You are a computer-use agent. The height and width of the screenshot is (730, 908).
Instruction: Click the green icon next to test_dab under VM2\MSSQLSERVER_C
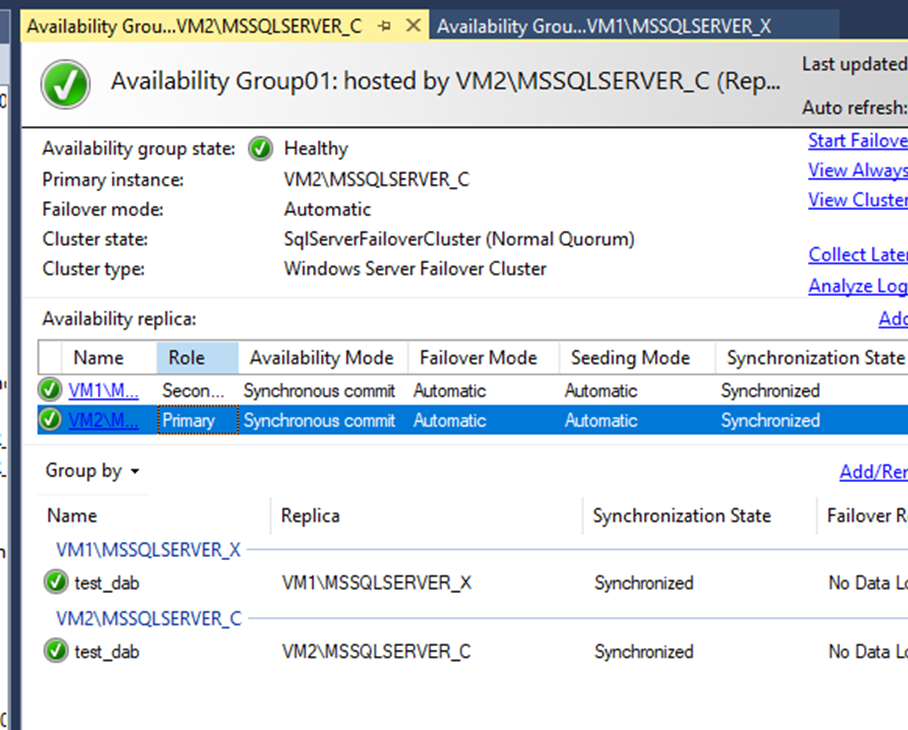(55, 651)
